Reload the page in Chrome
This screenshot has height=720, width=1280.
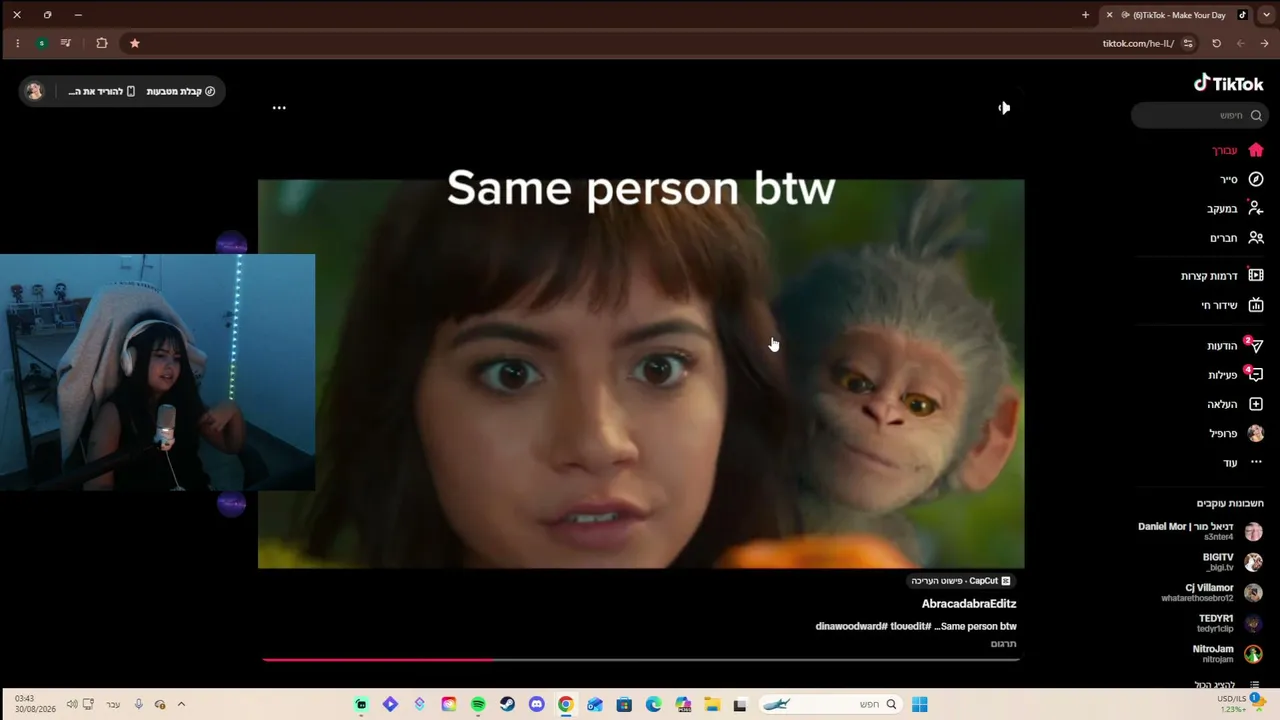click(1216, 43)
